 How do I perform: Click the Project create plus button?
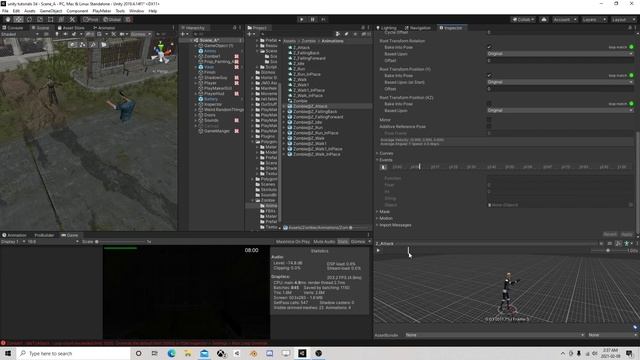pyautogui.click(x=250, y=34)
